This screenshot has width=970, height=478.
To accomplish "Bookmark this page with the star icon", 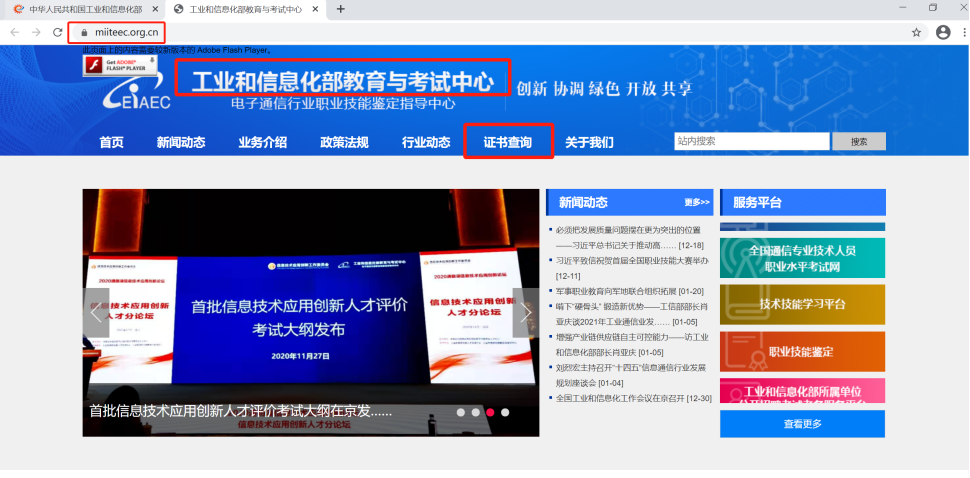I will click(x=916, y=33).
